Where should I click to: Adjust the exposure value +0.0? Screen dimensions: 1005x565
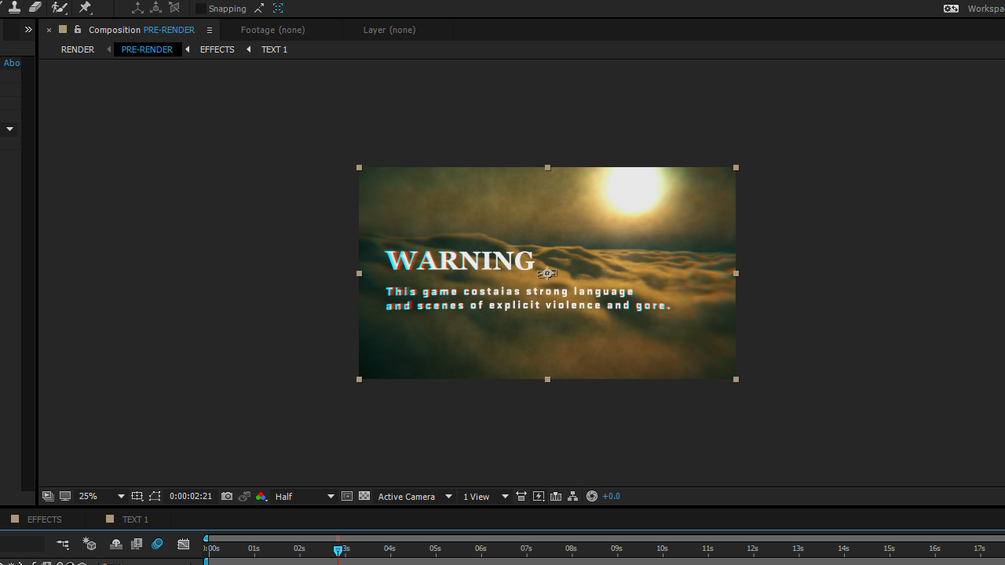(x=611, y=496)
